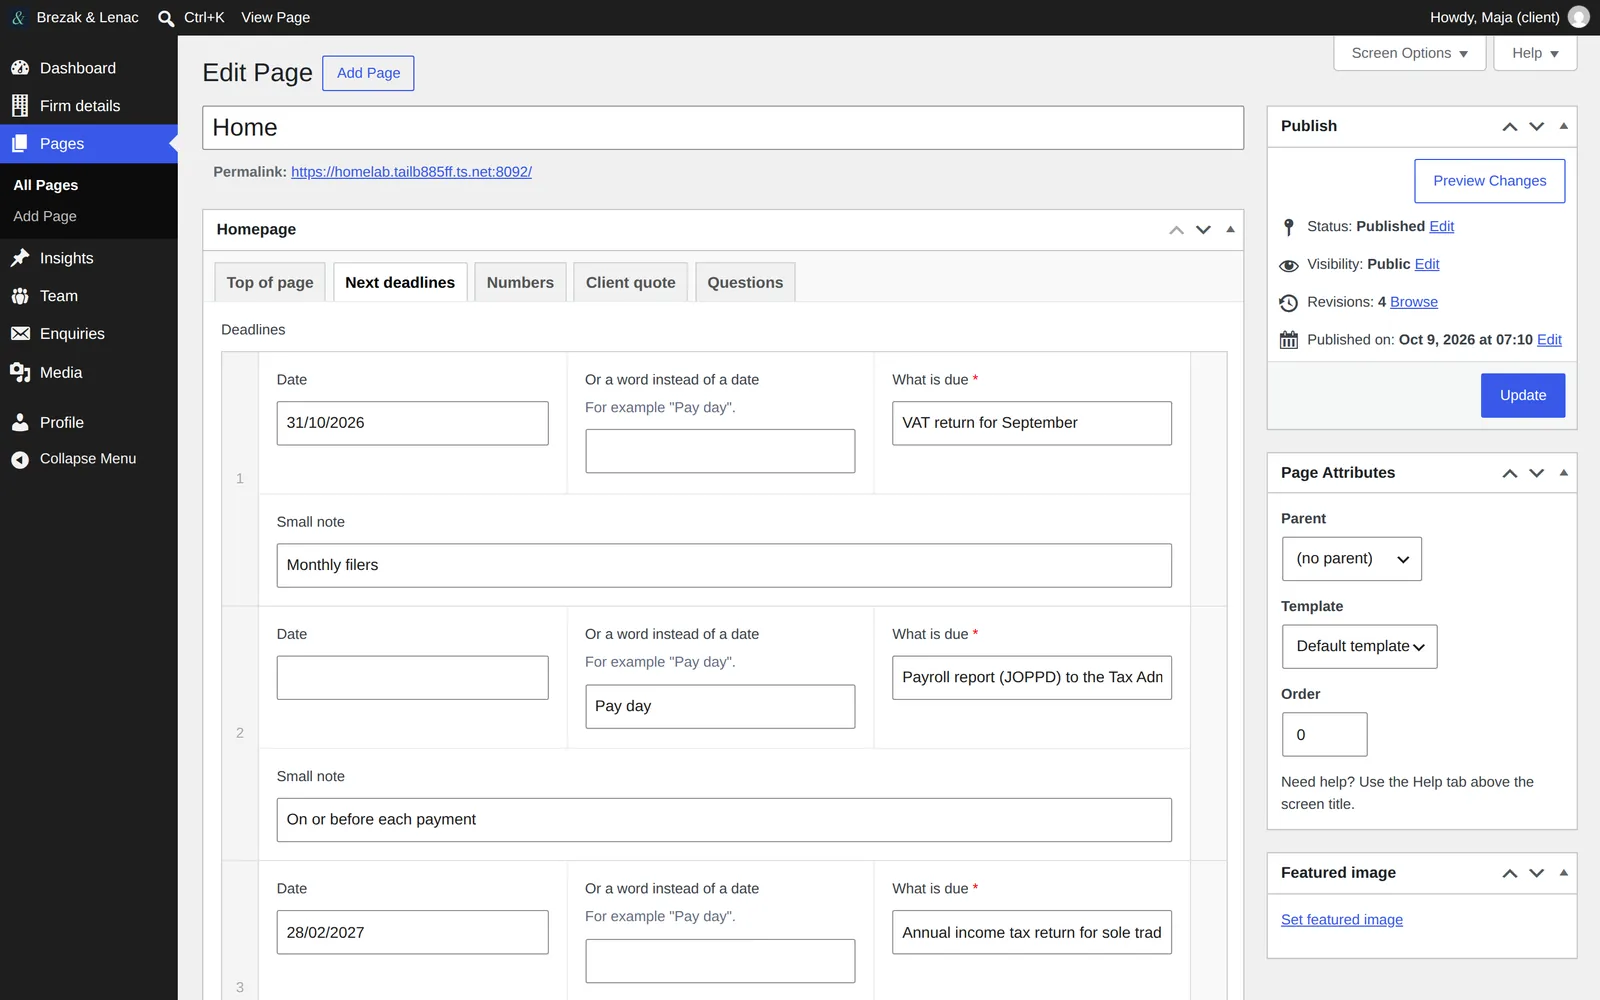Click the search magnifier in the admin bar
The width and height of the screenshot is (1600, 1000).
pos(166,18)
